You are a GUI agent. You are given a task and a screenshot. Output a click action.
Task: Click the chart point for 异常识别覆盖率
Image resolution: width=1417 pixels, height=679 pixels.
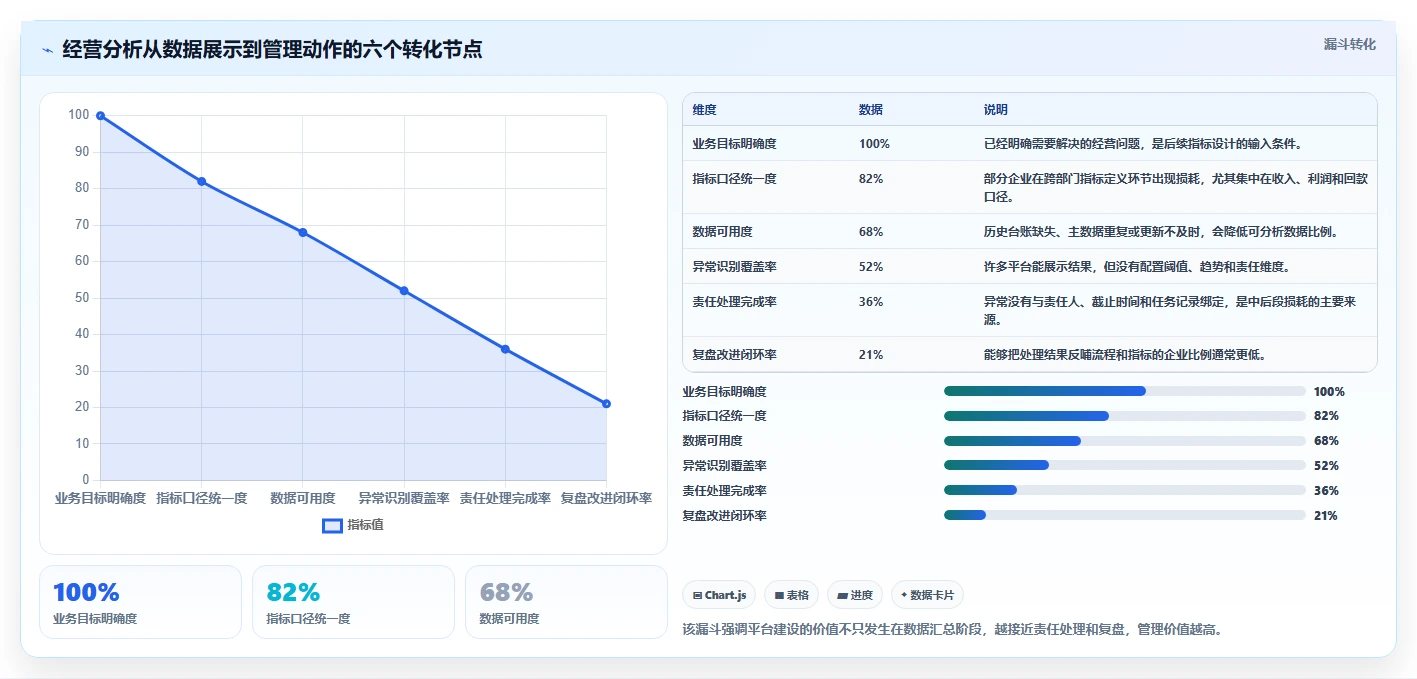point(404,290)
